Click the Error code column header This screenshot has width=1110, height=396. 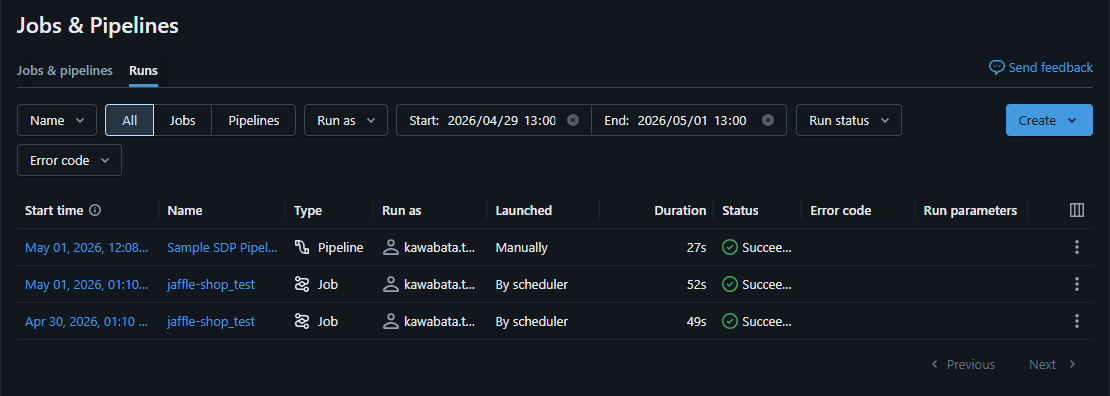click(x=840, y=210)
